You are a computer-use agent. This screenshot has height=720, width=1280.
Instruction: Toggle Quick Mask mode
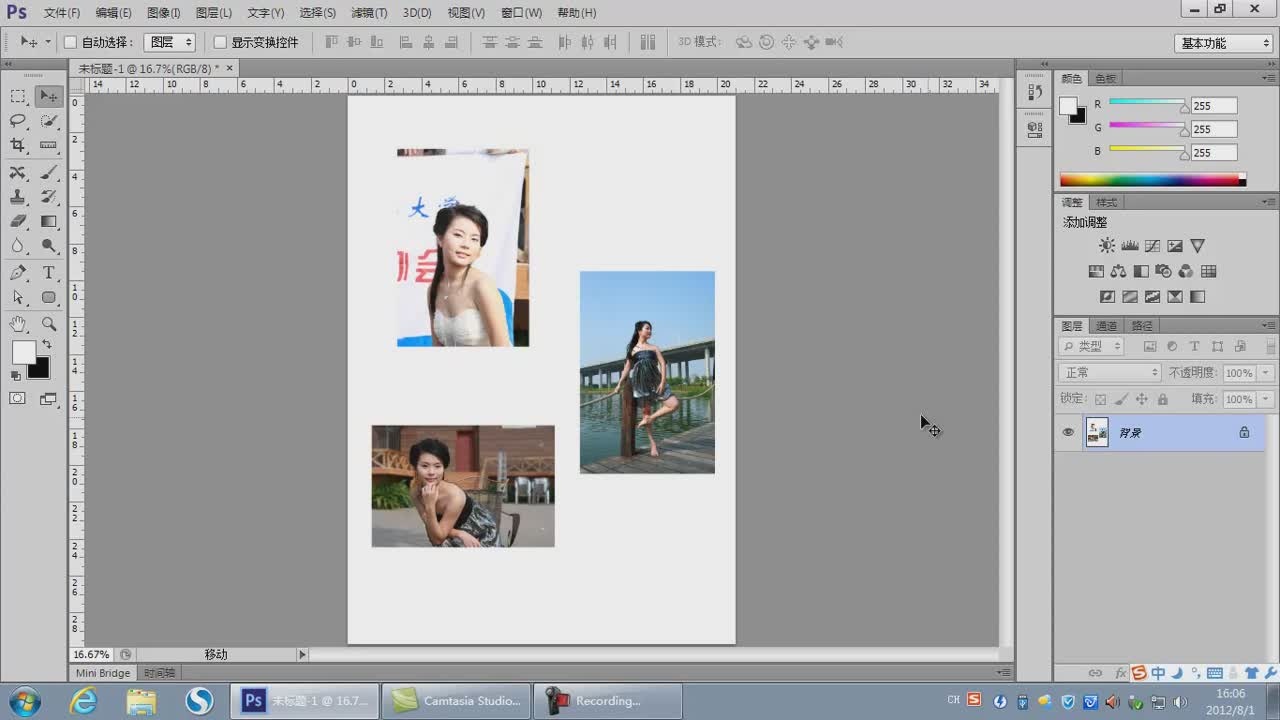(x=18, y=398)
